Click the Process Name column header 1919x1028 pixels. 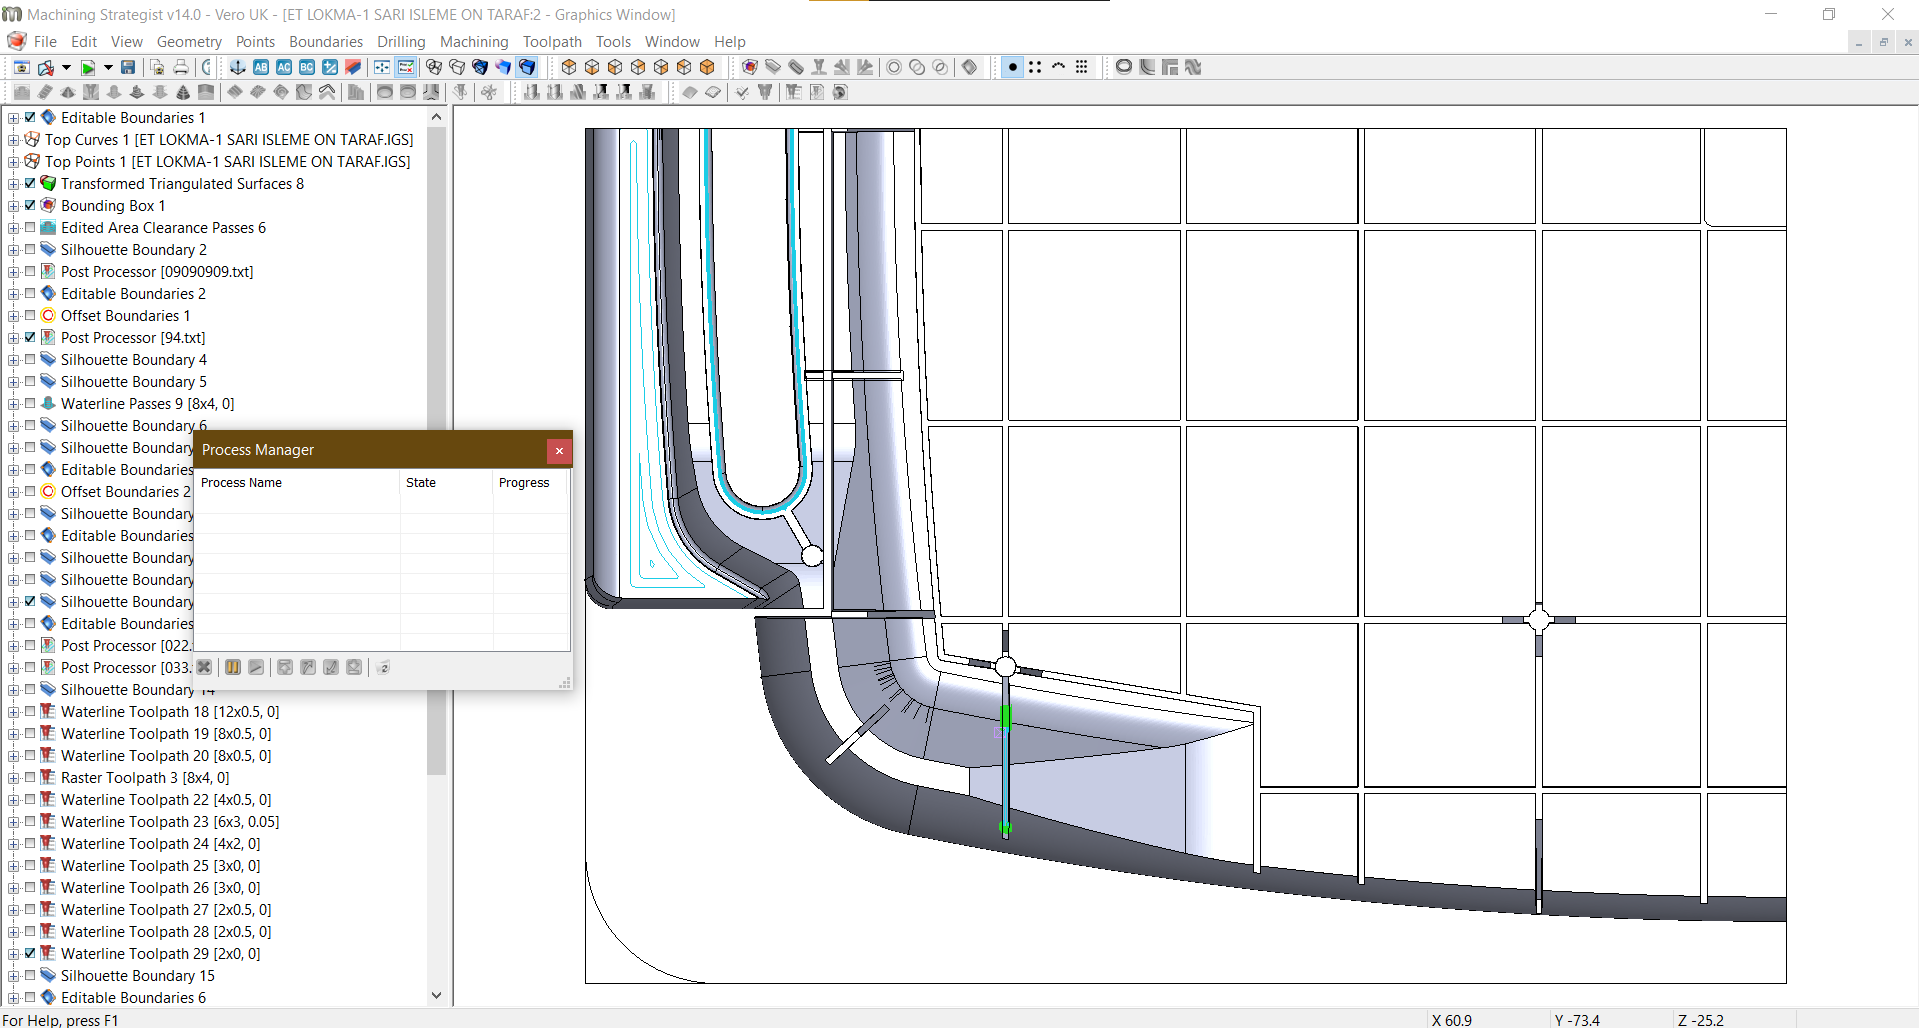297,482
